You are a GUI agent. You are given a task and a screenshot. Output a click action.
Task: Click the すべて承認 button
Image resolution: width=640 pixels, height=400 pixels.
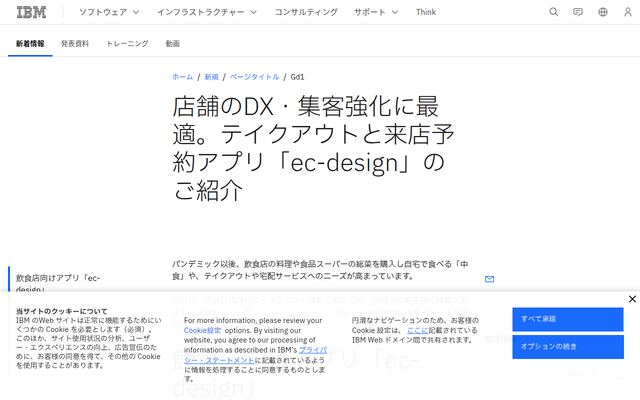568,319
